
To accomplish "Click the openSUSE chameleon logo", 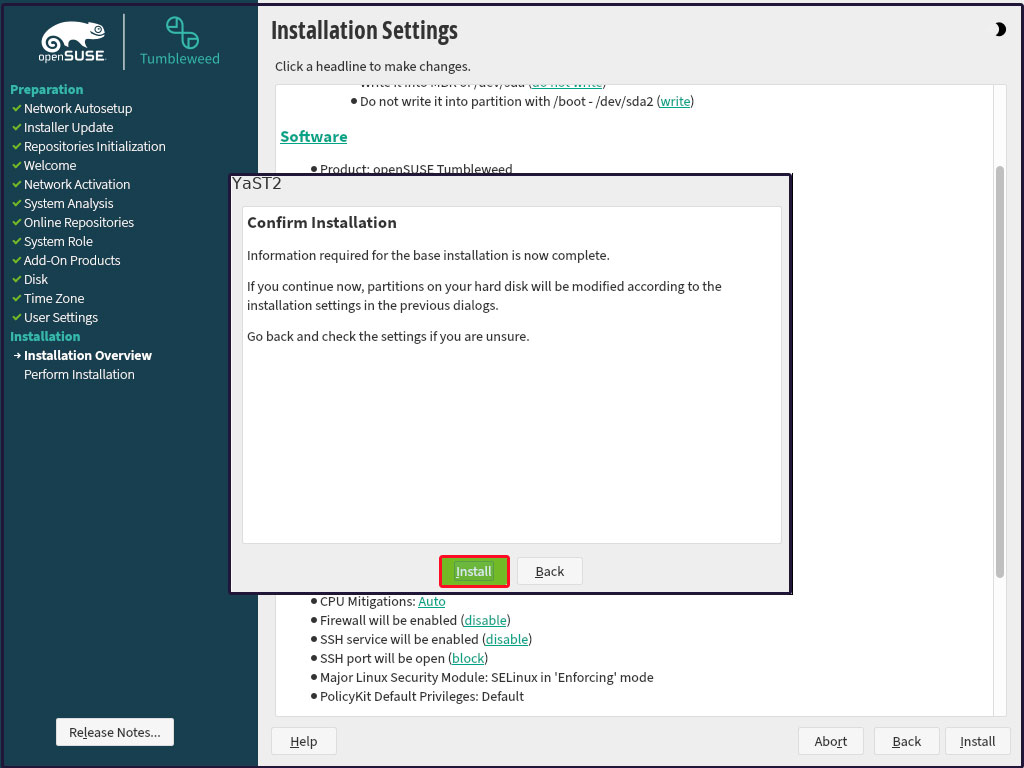I will [72, 42].
